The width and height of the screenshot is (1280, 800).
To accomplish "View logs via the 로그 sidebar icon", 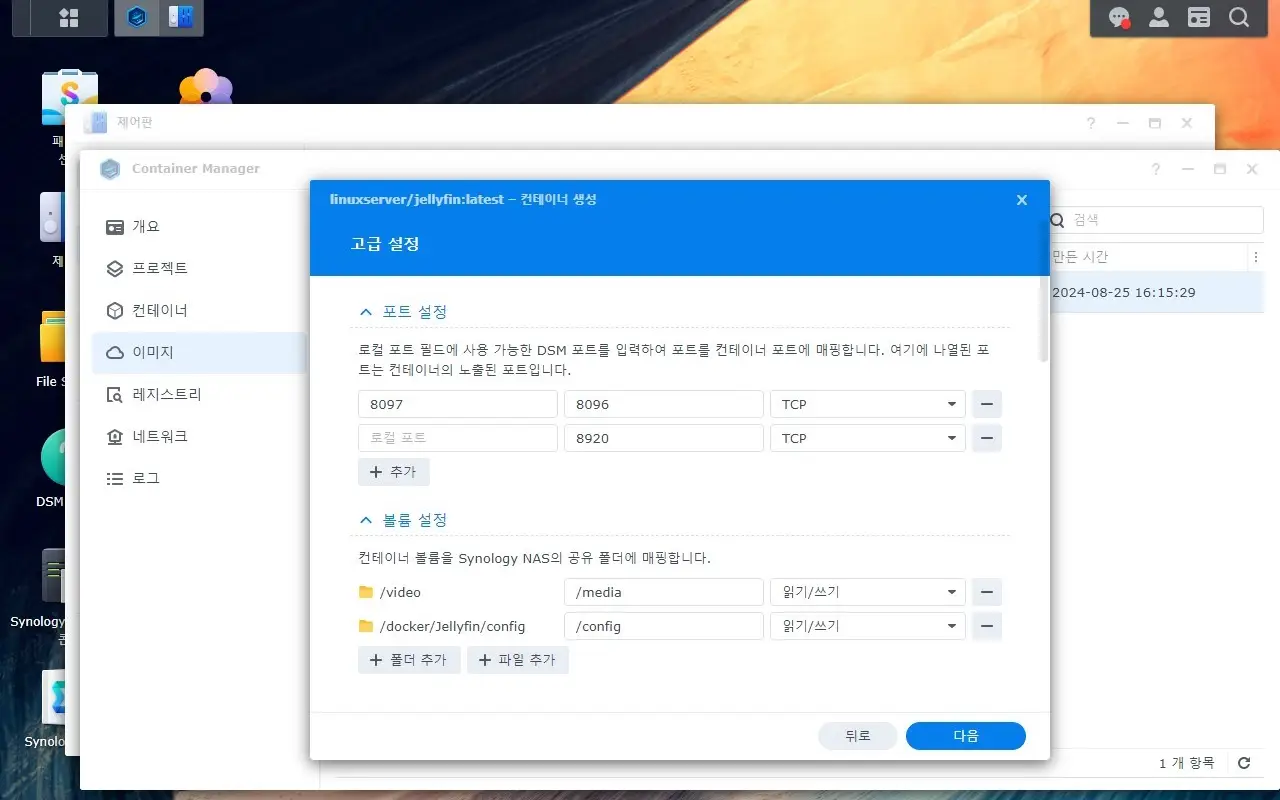I will (x=148, y=478).
